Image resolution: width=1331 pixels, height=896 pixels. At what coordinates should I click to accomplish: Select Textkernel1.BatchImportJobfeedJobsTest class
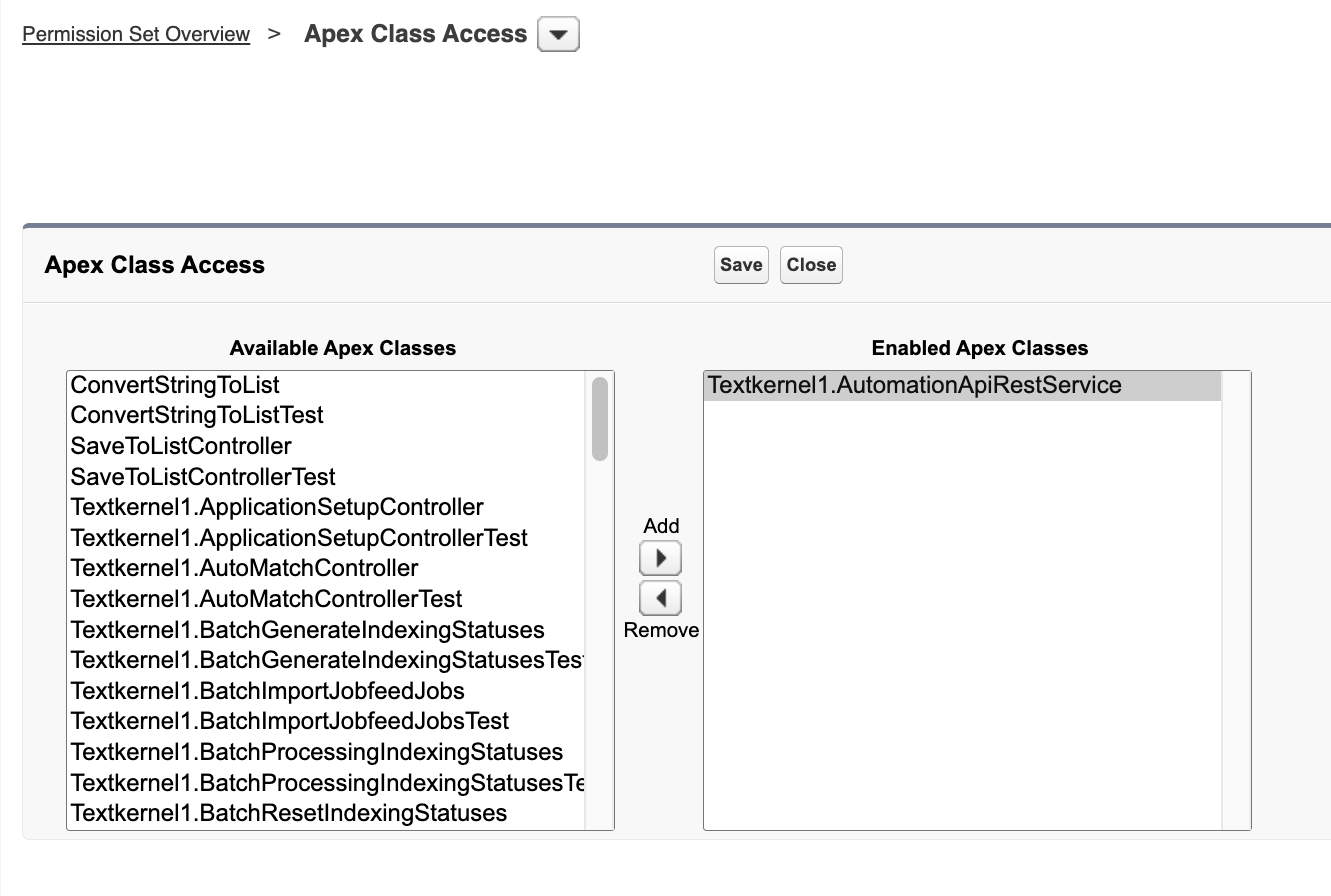coord(327,721)
